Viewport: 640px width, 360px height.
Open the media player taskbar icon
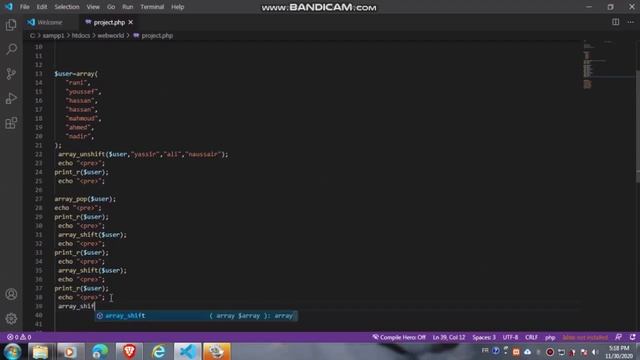click(69, 351)
